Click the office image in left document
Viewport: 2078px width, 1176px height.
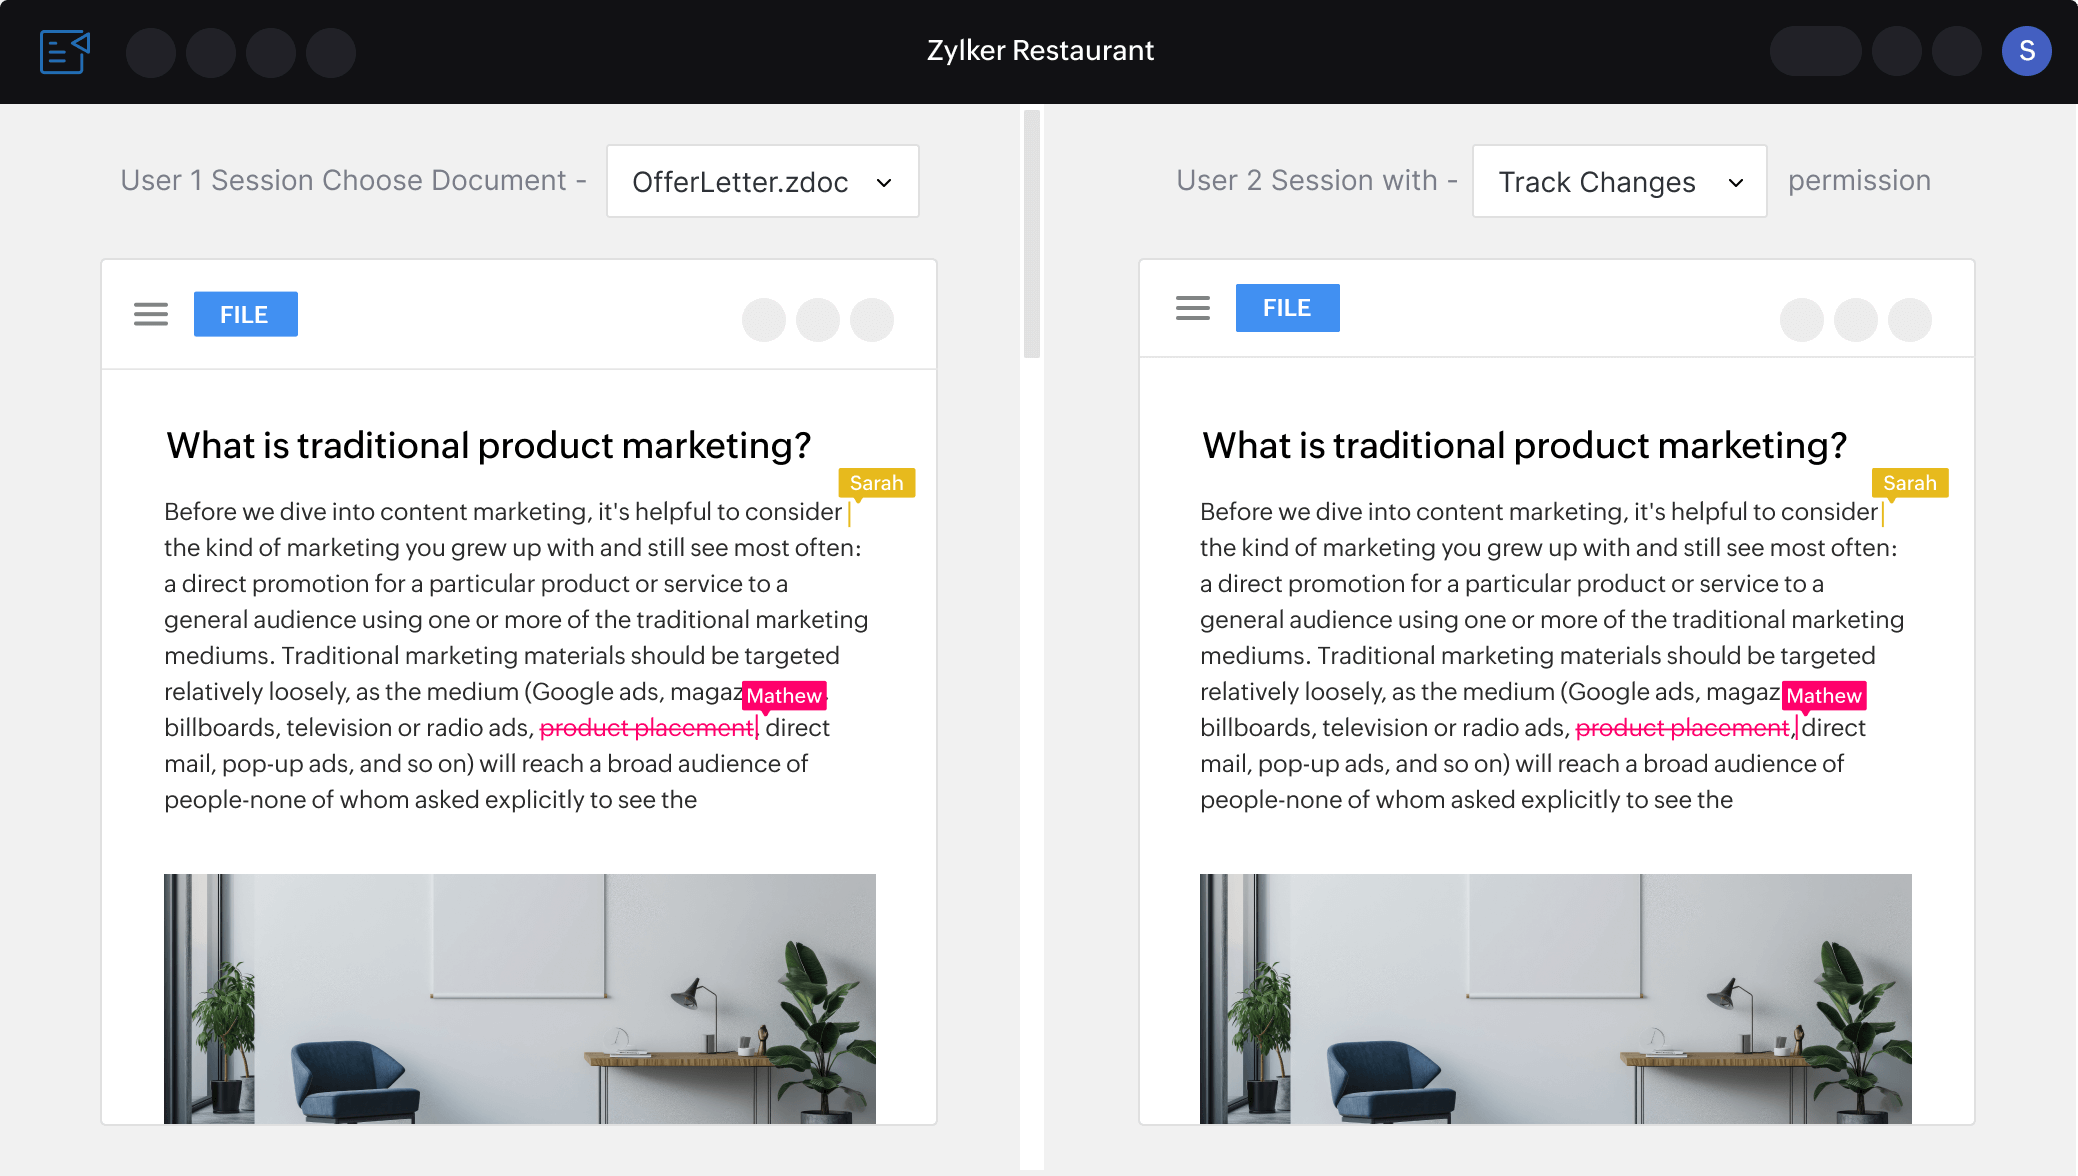pos(519,998)
